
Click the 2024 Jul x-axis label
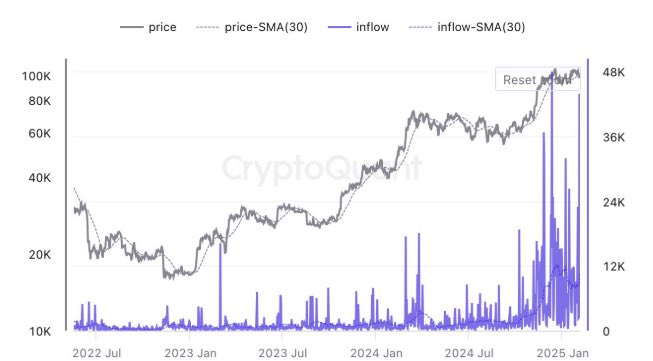469,353
